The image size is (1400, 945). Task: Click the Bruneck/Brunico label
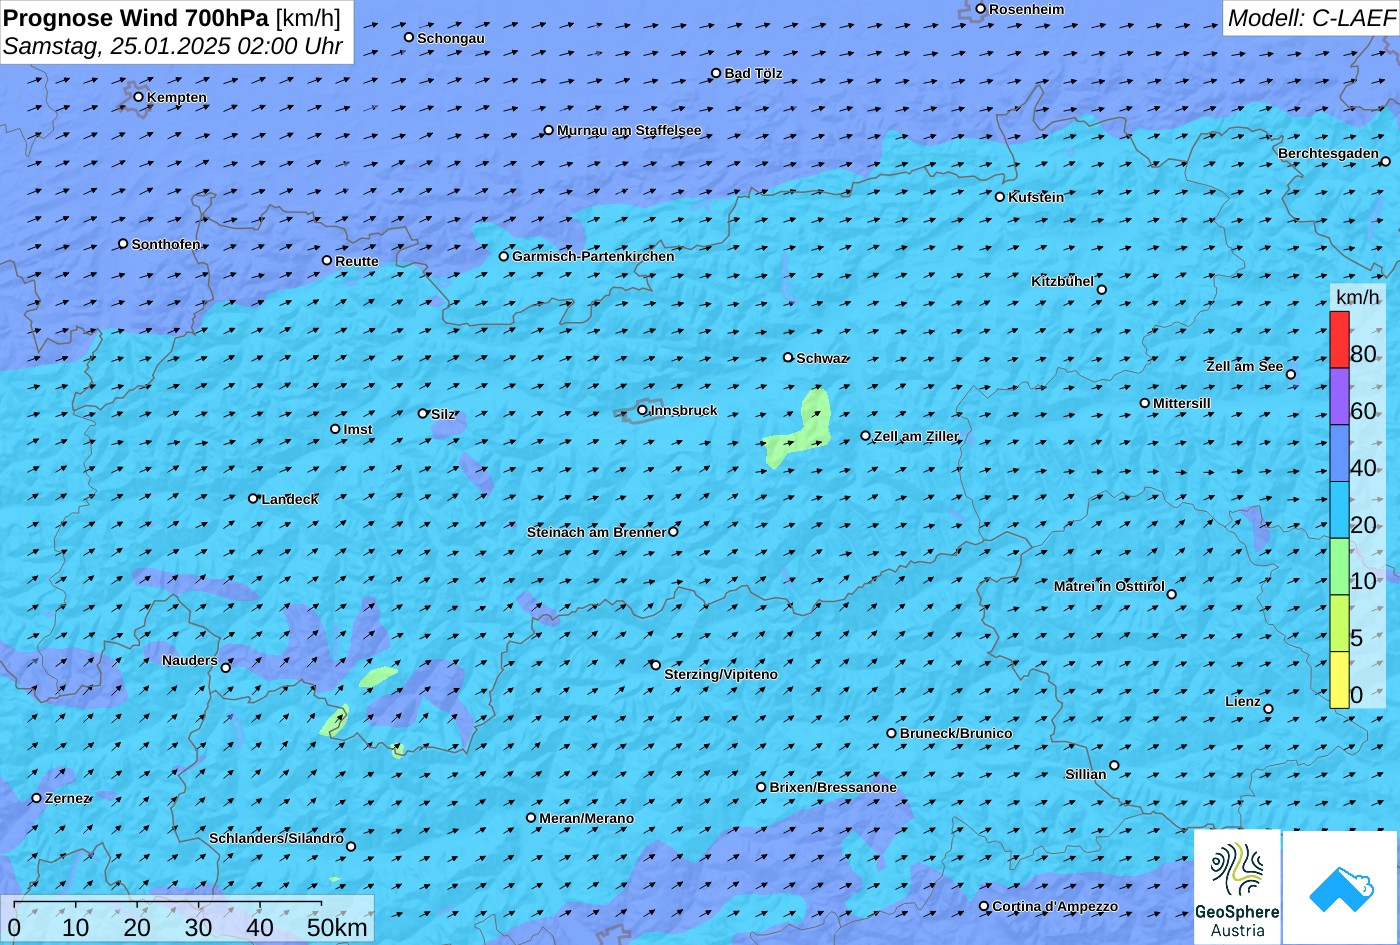[956, 733]
